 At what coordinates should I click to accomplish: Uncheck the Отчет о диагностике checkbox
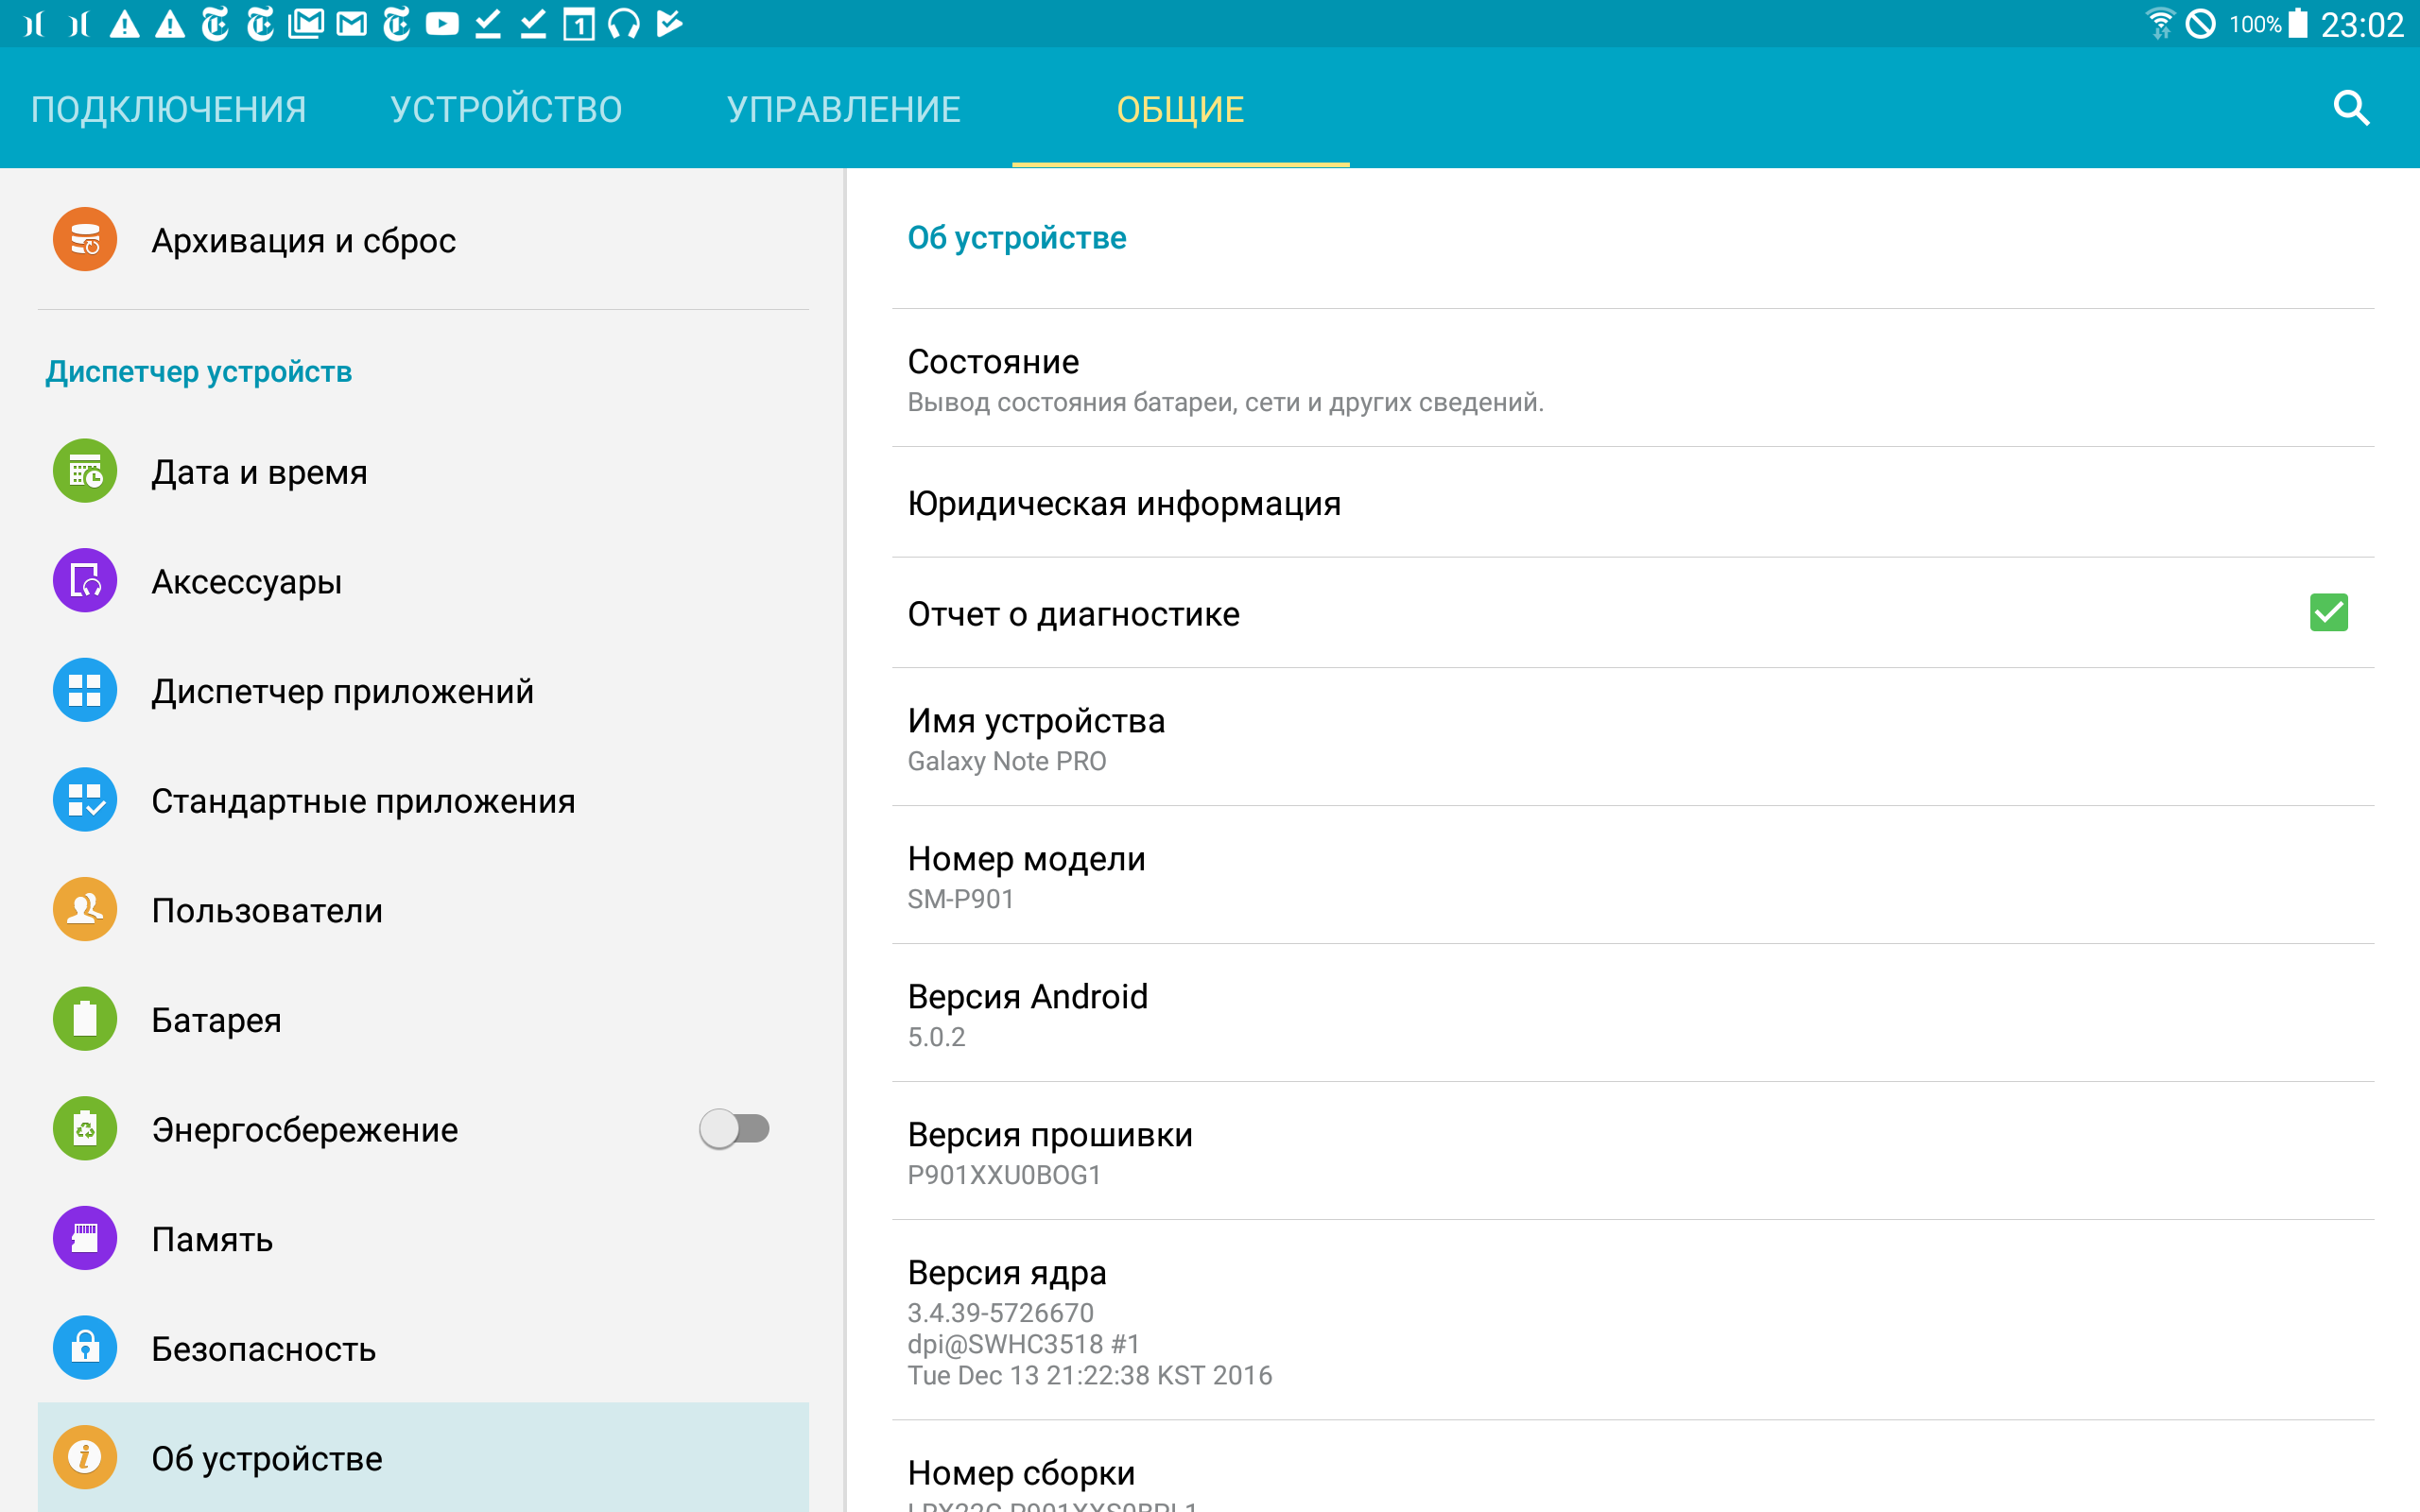[2328, 613]
